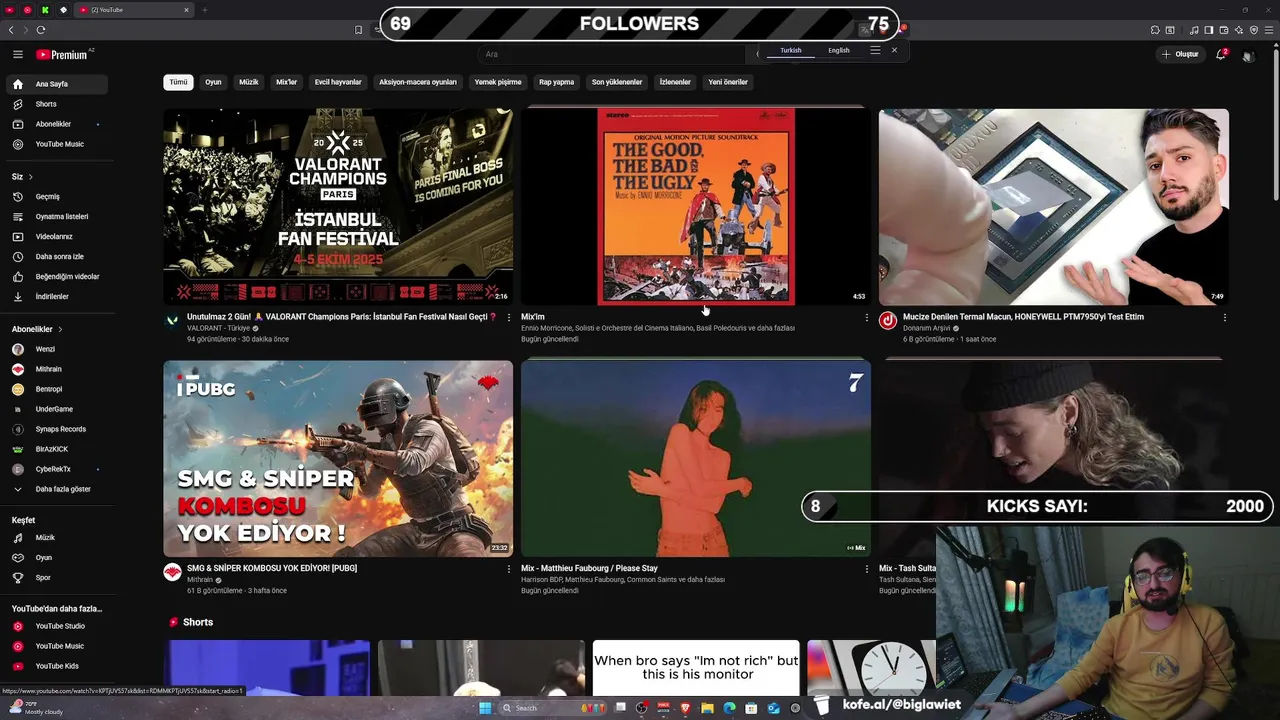Open options menu for VALORANT video

(x=509, y=317)
